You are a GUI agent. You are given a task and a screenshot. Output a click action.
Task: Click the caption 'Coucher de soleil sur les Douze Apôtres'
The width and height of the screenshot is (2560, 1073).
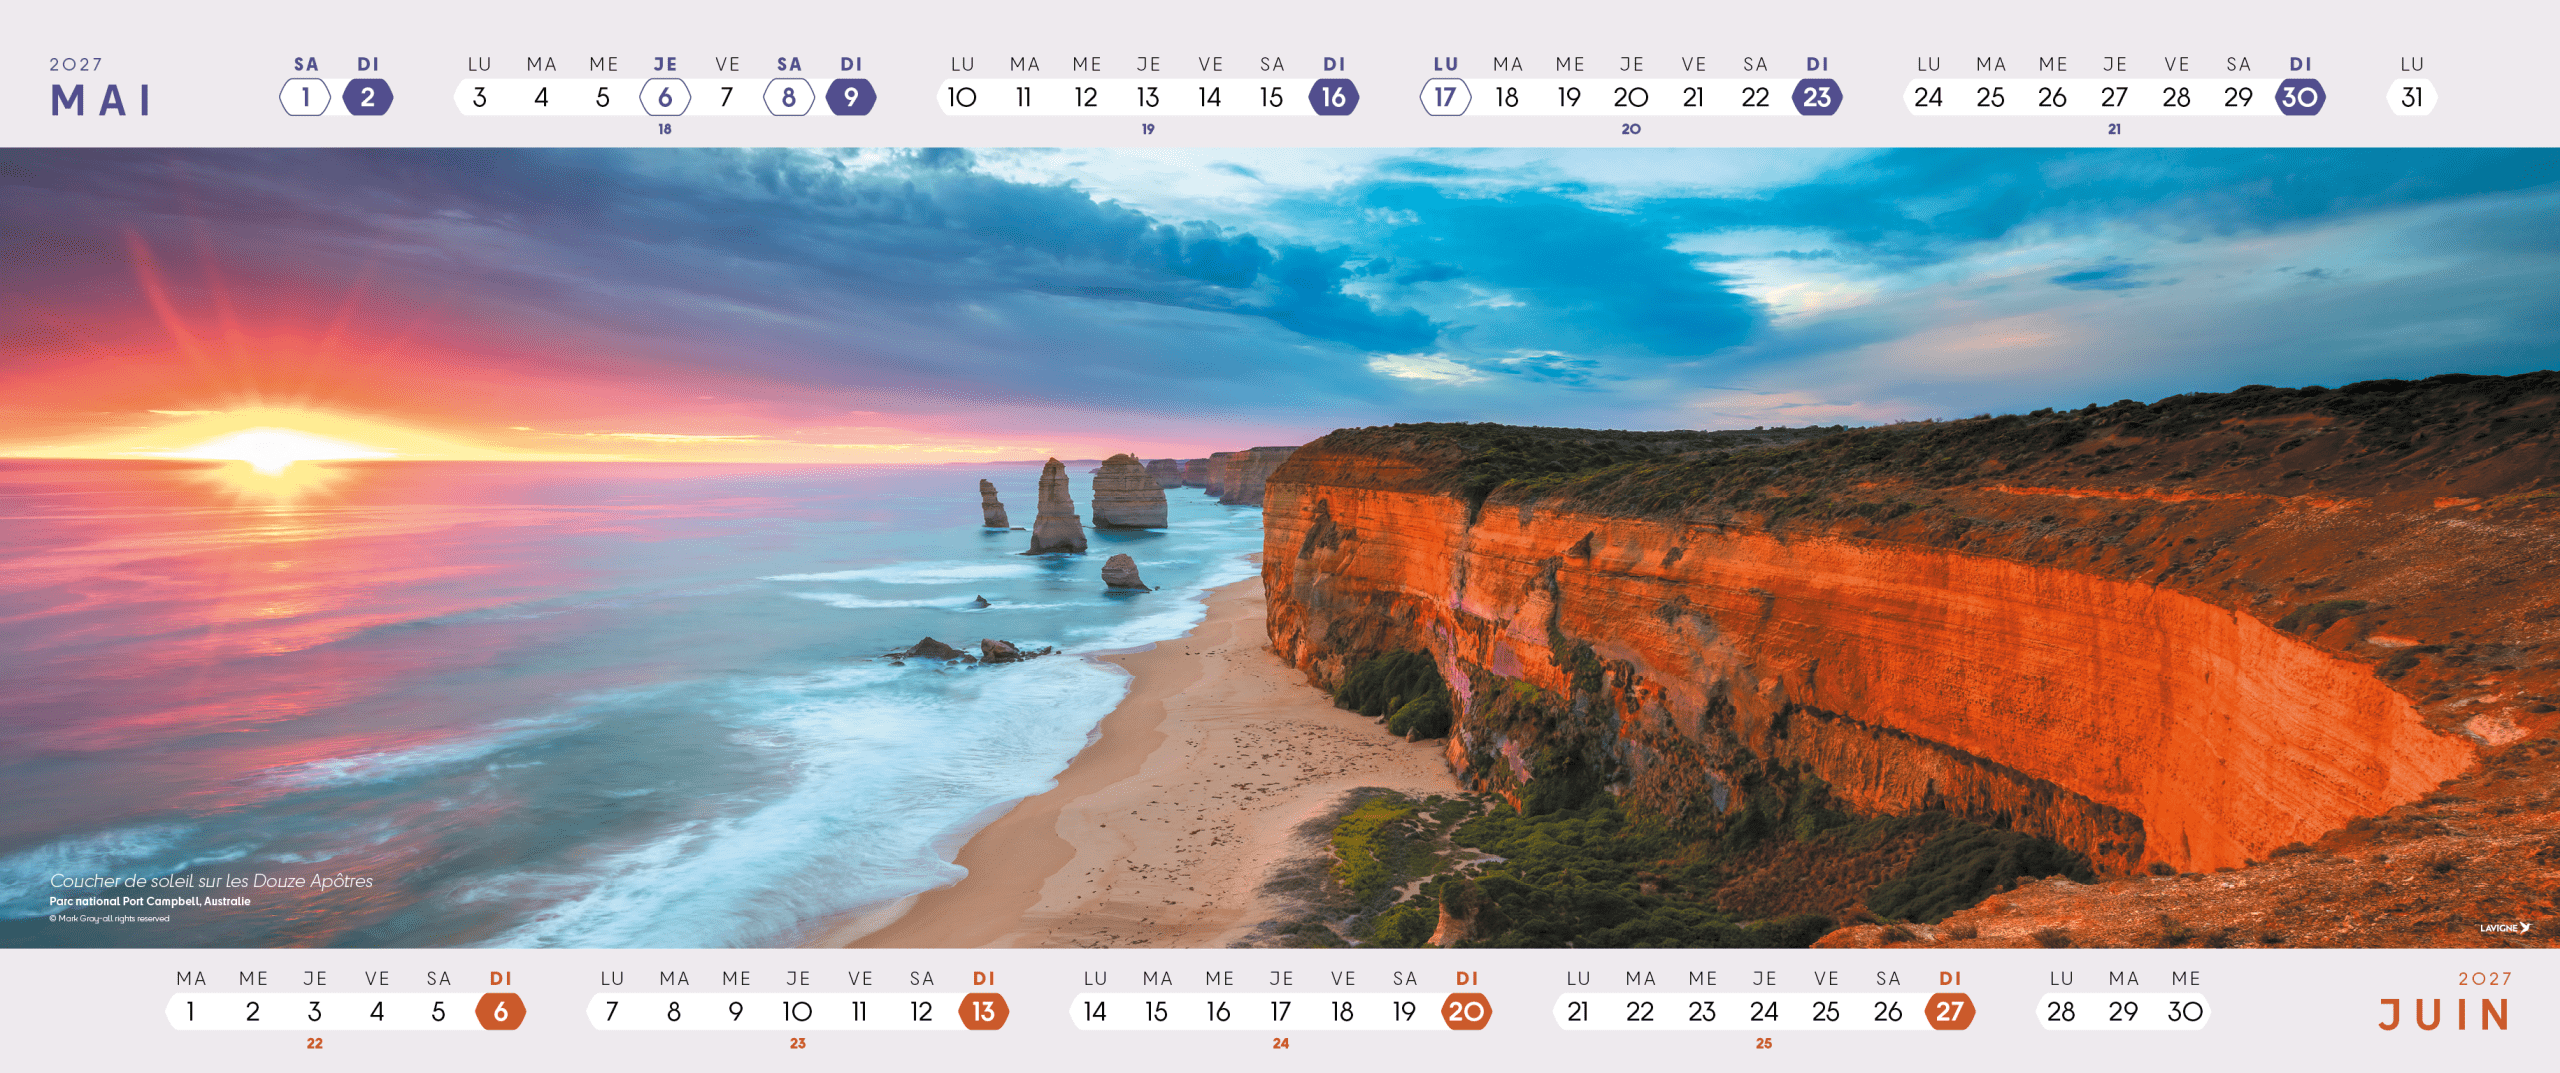click(x=211, y=881)
